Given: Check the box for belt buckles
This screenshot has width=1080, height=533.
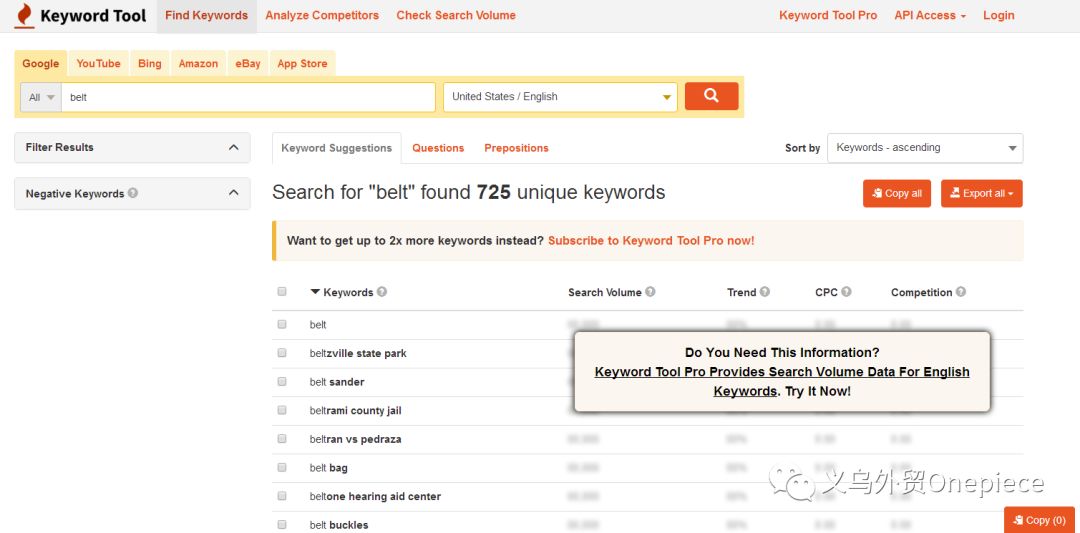Looking at the screenshot, I should 282,524.
